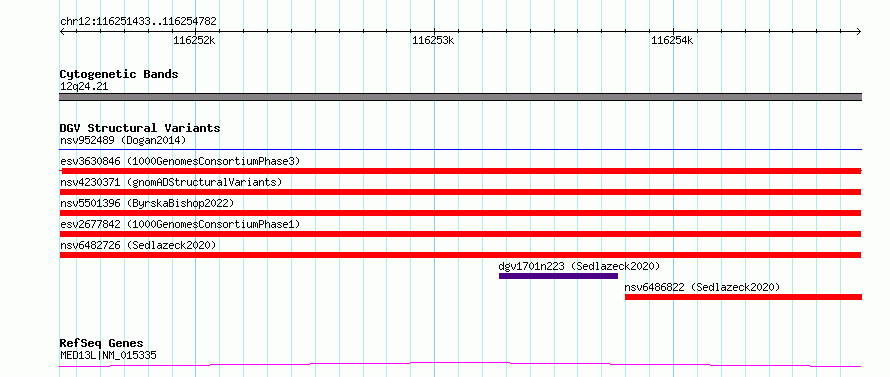The width and height of the screenshot is (890, 377).
Task: Click the red nsv6486822 variant bar
Action: [x=743, y=297]
